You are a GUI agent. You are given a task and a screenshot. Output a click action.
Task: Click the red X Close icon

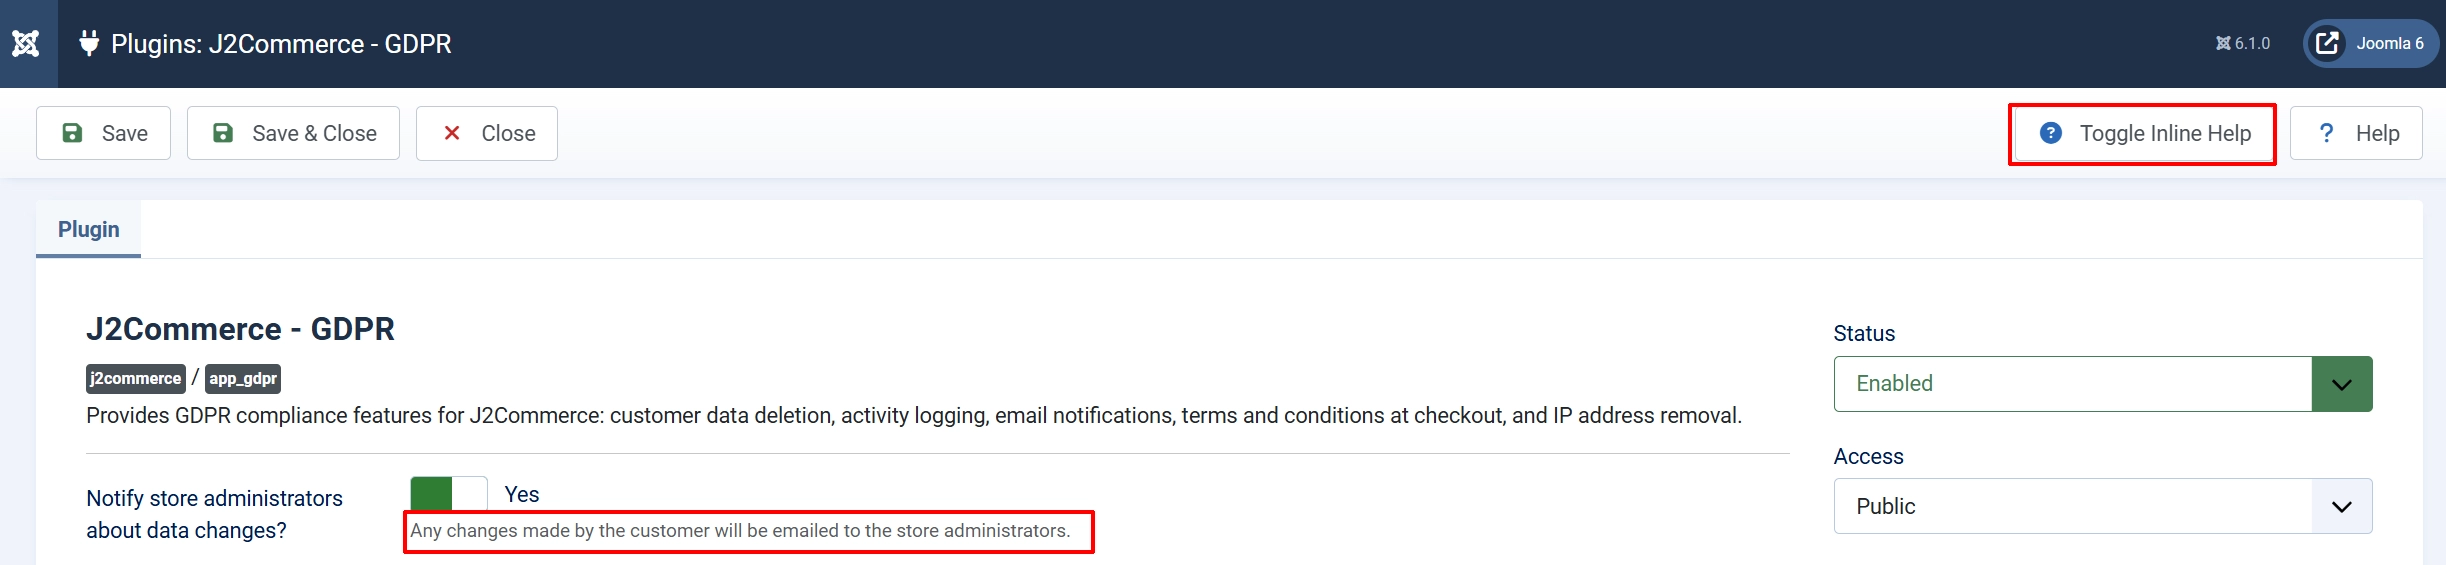tap(452, 133)
